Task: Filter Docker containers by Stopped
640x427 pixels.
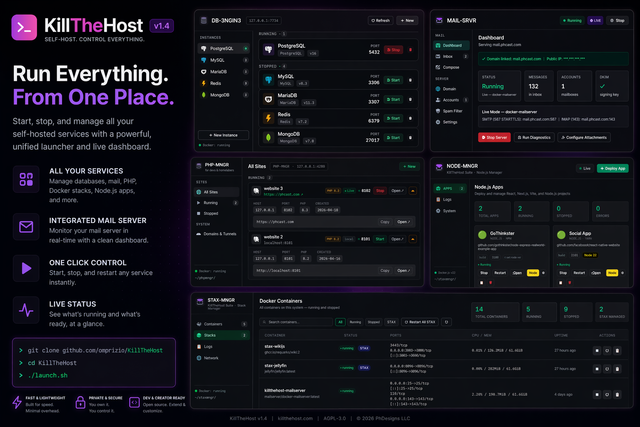Action: 374,322
